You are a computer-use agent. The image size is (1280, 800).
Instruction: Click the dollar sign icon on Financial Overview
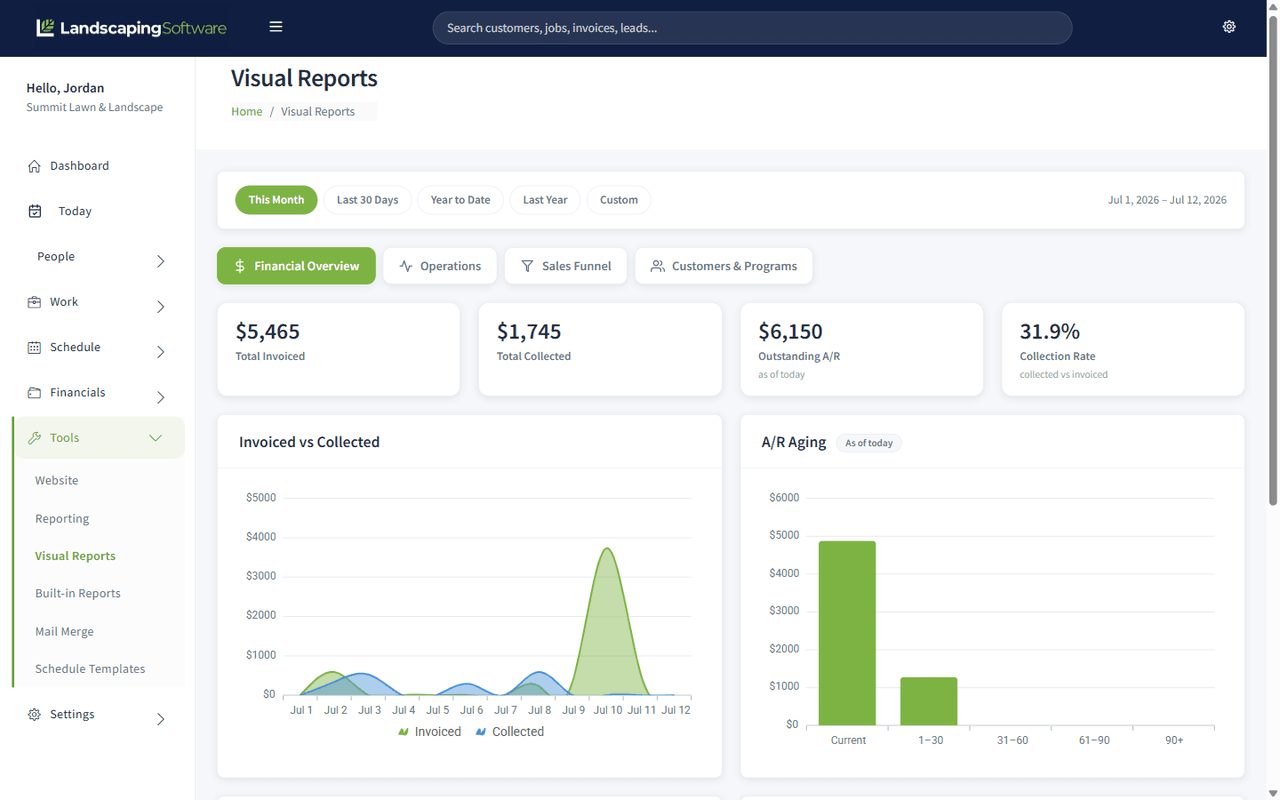(240, 266)
